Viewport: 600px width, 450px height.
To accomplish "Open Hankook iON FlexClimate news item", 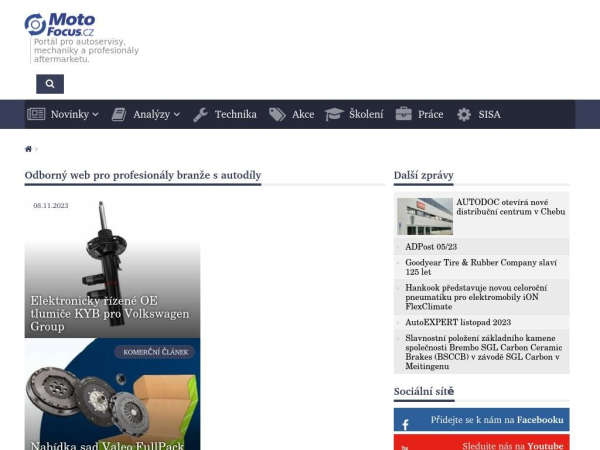I will 476,297.
